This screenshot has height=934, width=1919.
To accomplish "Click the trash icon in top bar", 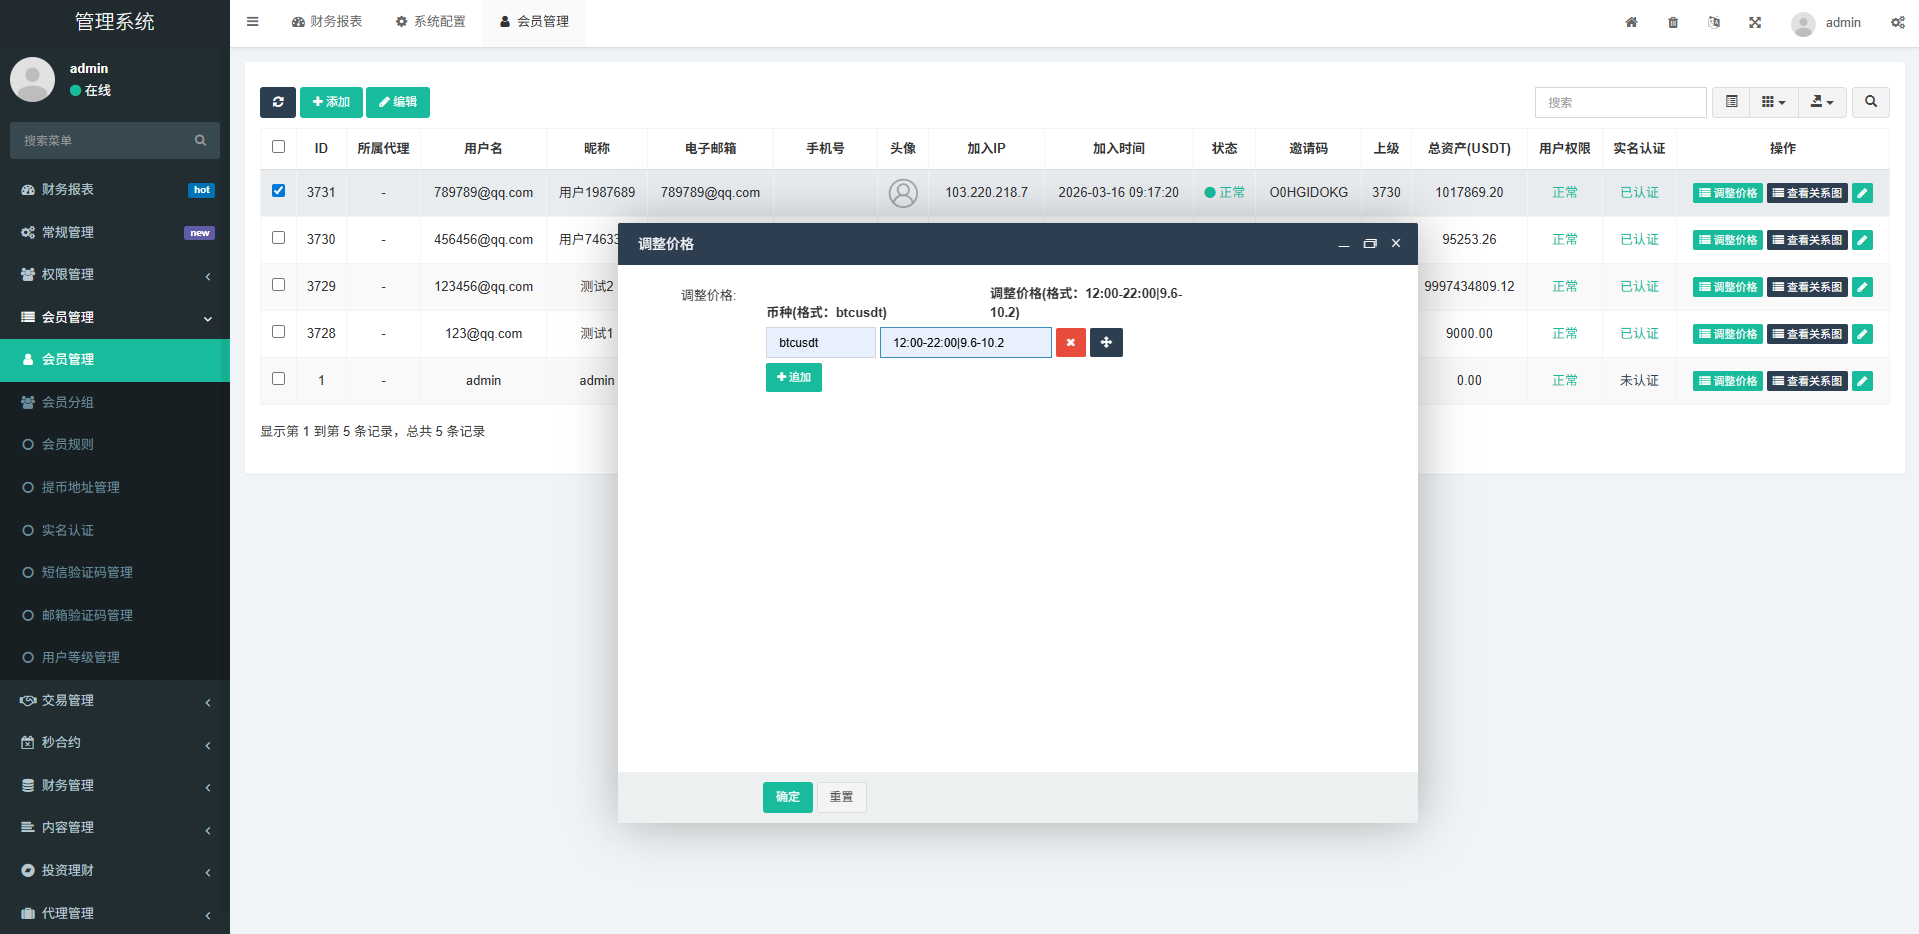I will click(x=1673, y=22).
